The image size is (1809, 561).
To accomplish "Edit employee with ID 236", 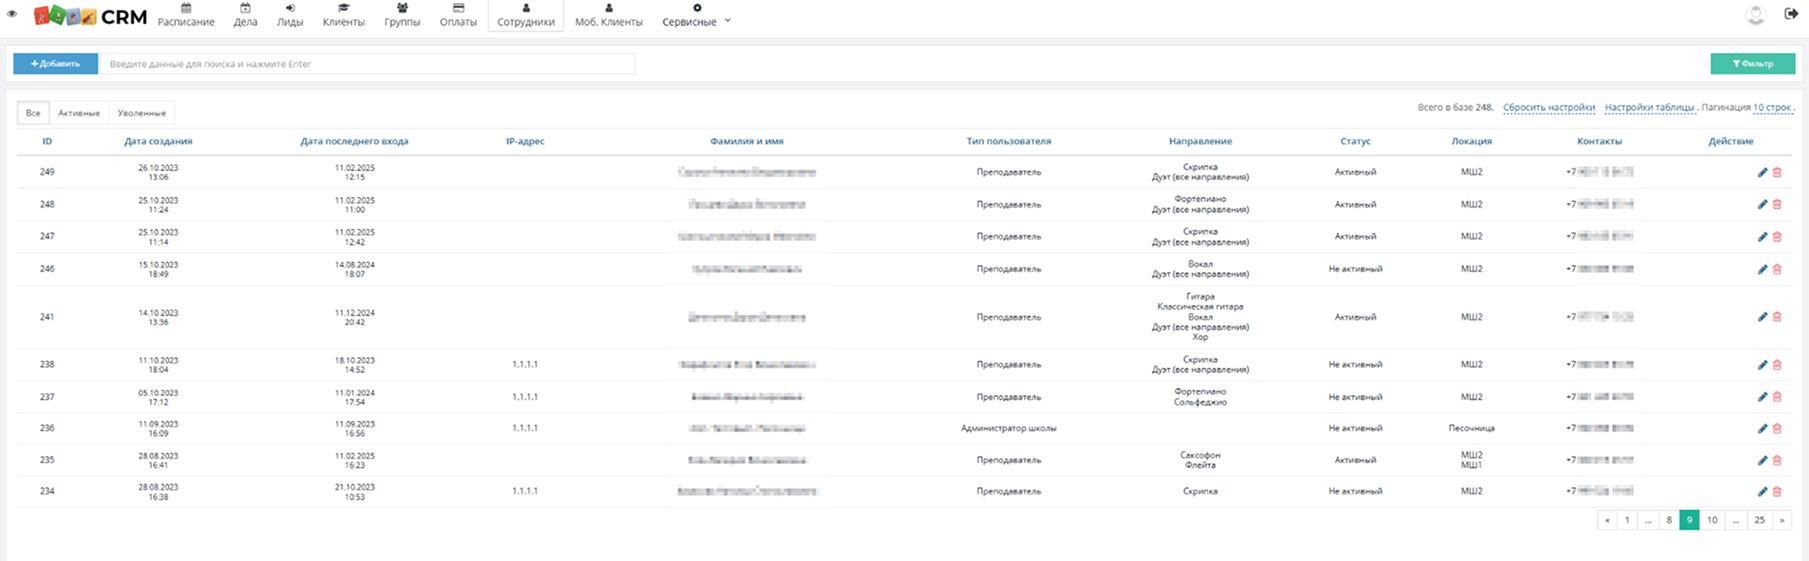I will click(x=1762, y=428).
